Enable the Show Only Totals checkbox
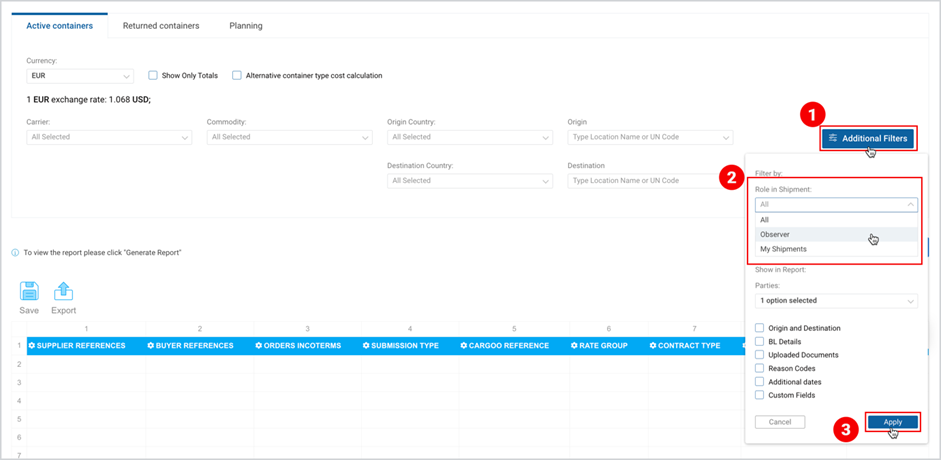The image size is (941, 460). tap(152, 76)
